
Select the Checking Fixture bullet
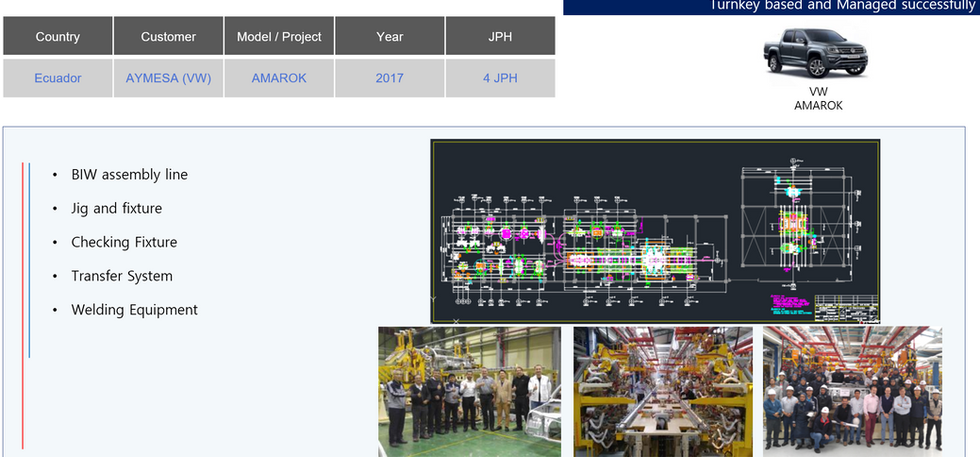click(x=124, y=242)
